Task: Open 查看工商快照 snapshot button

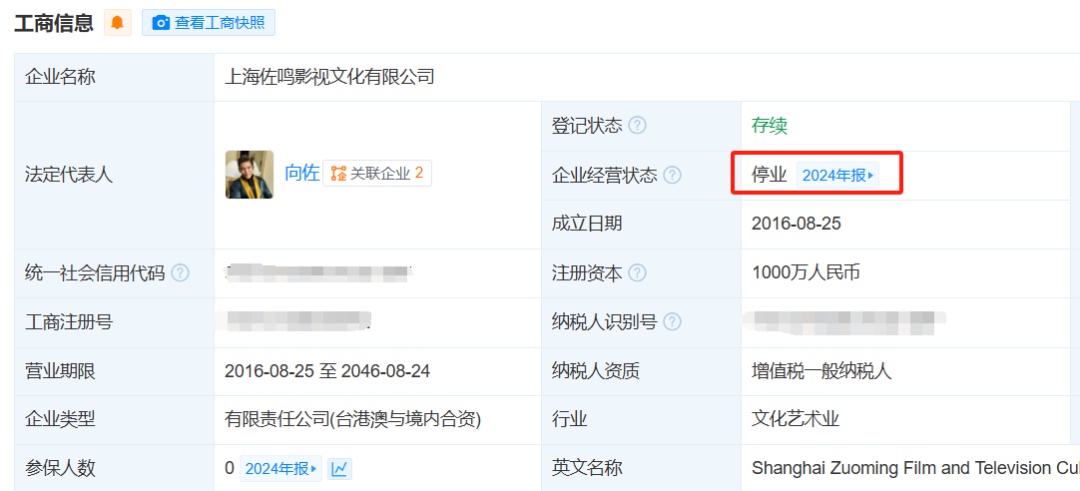Action: point(208,23)
